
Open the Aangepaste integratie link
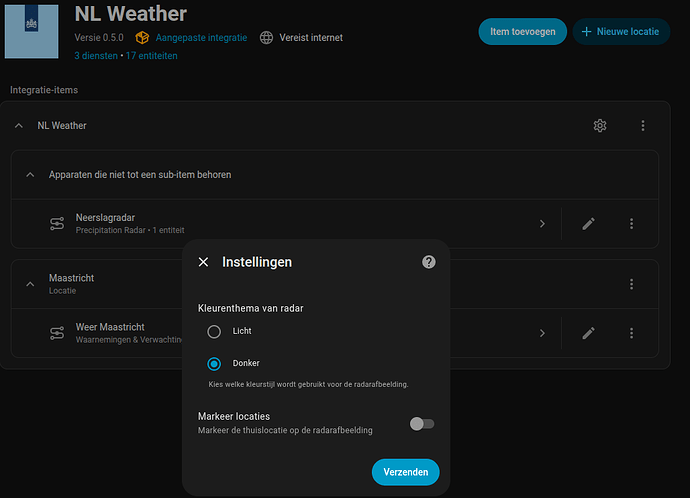point(201,38)
